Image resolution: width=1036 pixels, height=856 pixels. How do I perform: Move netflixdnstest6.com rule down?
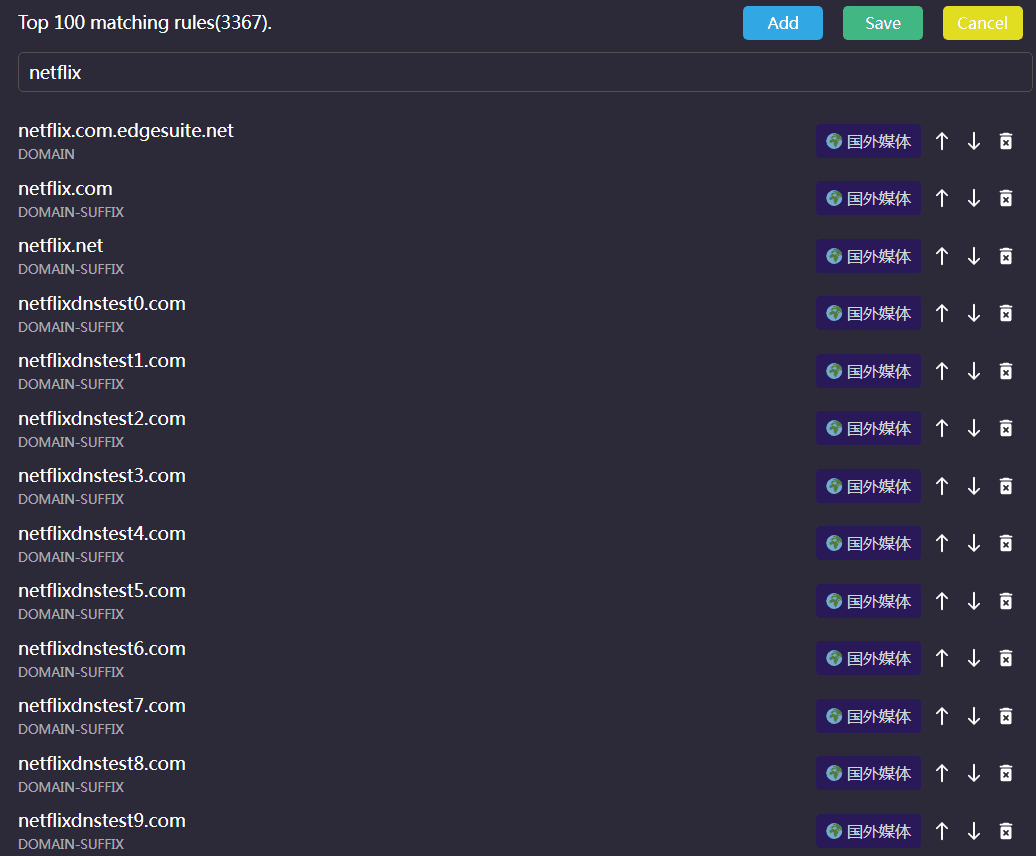974,658
